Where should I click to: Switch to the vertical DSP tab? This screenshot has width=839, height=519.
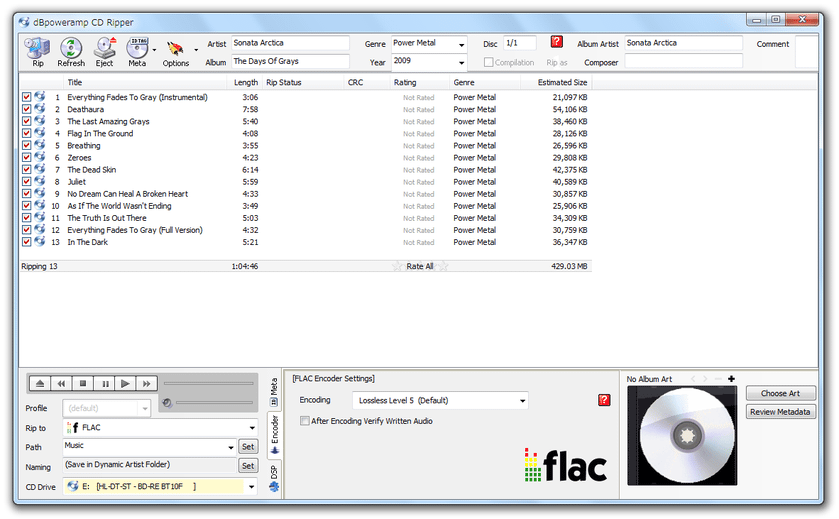[x=274, y=478]
